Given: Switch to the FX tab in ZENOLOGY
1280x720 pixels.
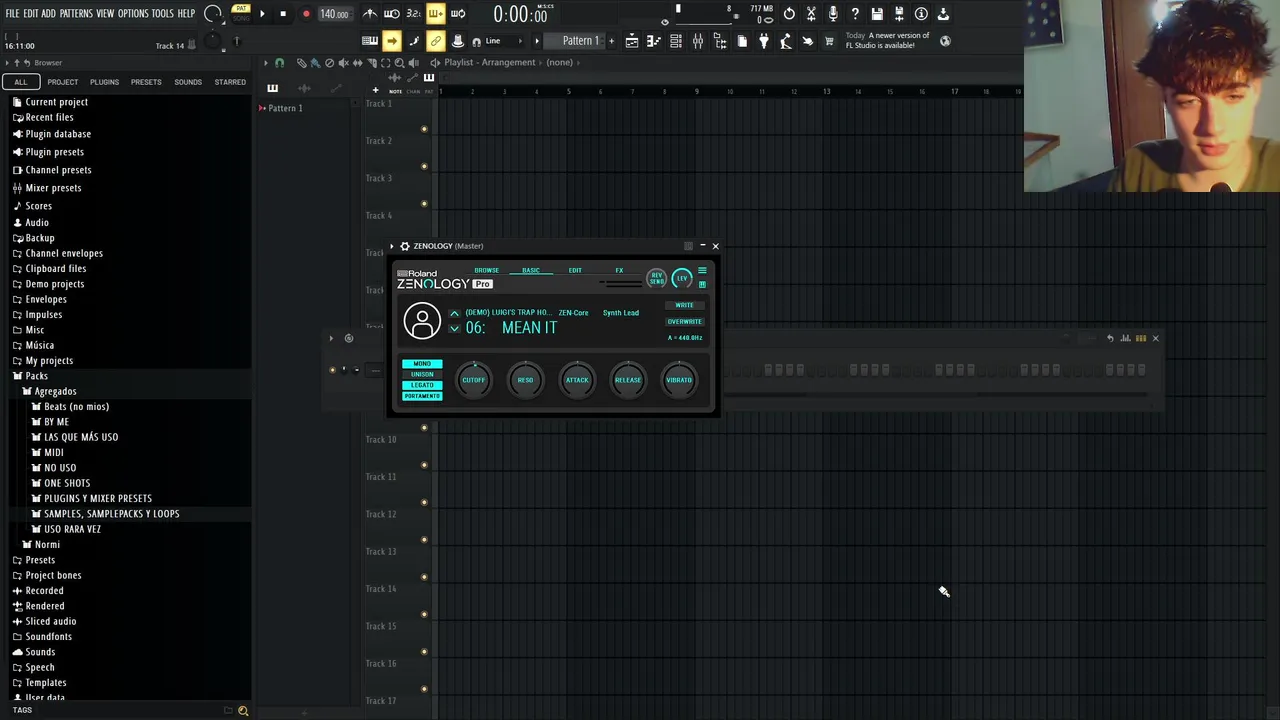Looking at the screenshot, I should click(x=619, y=270).
